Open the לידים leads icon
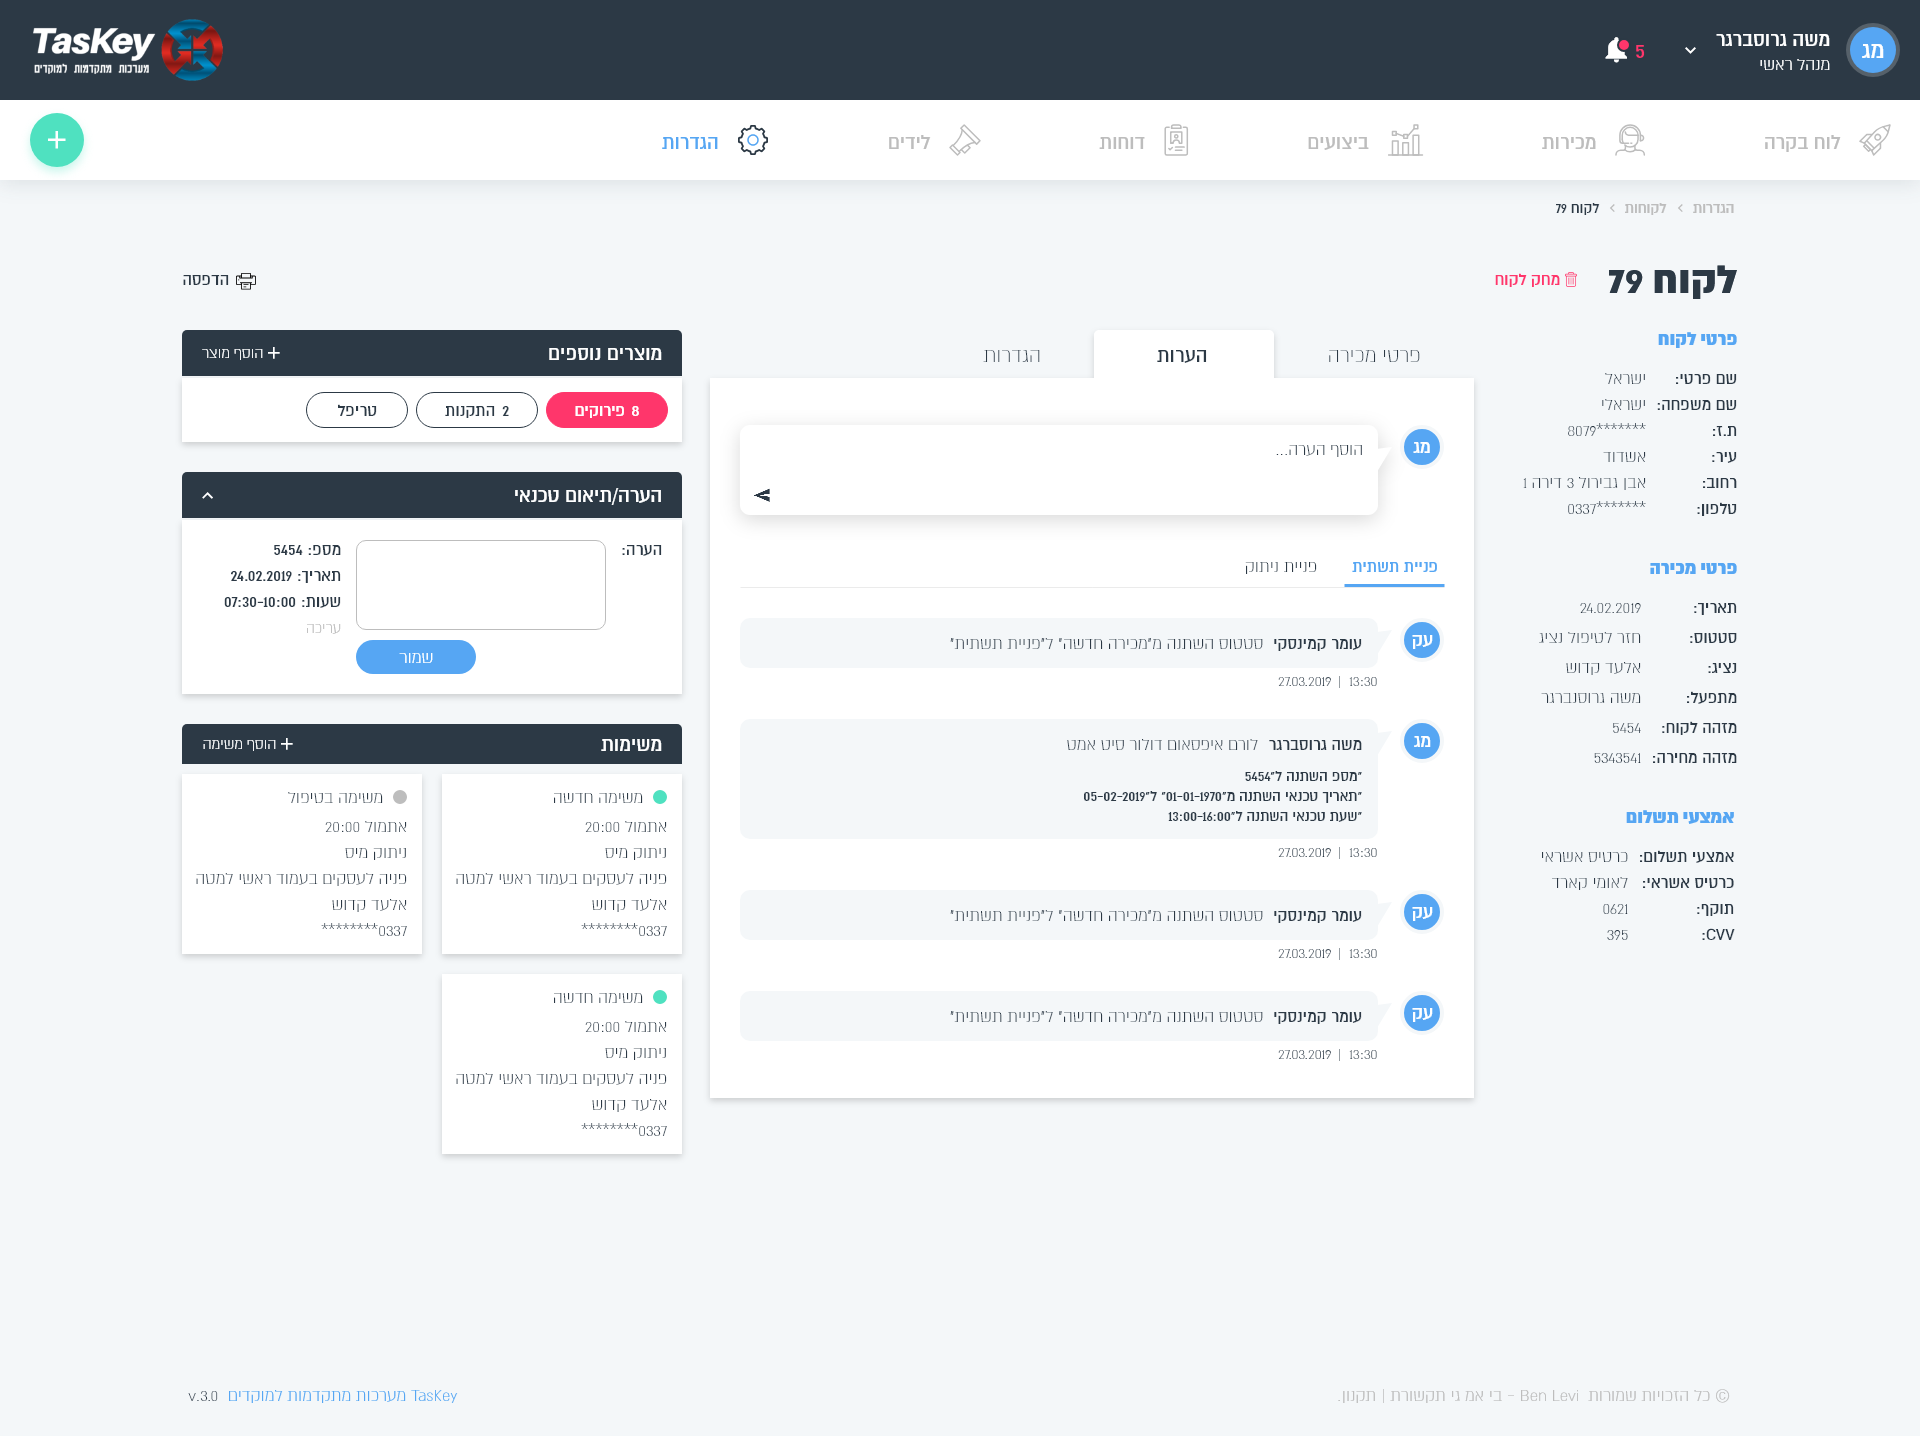The image size is (1920, 1436). pyautogui.click(x=964, y=140)
